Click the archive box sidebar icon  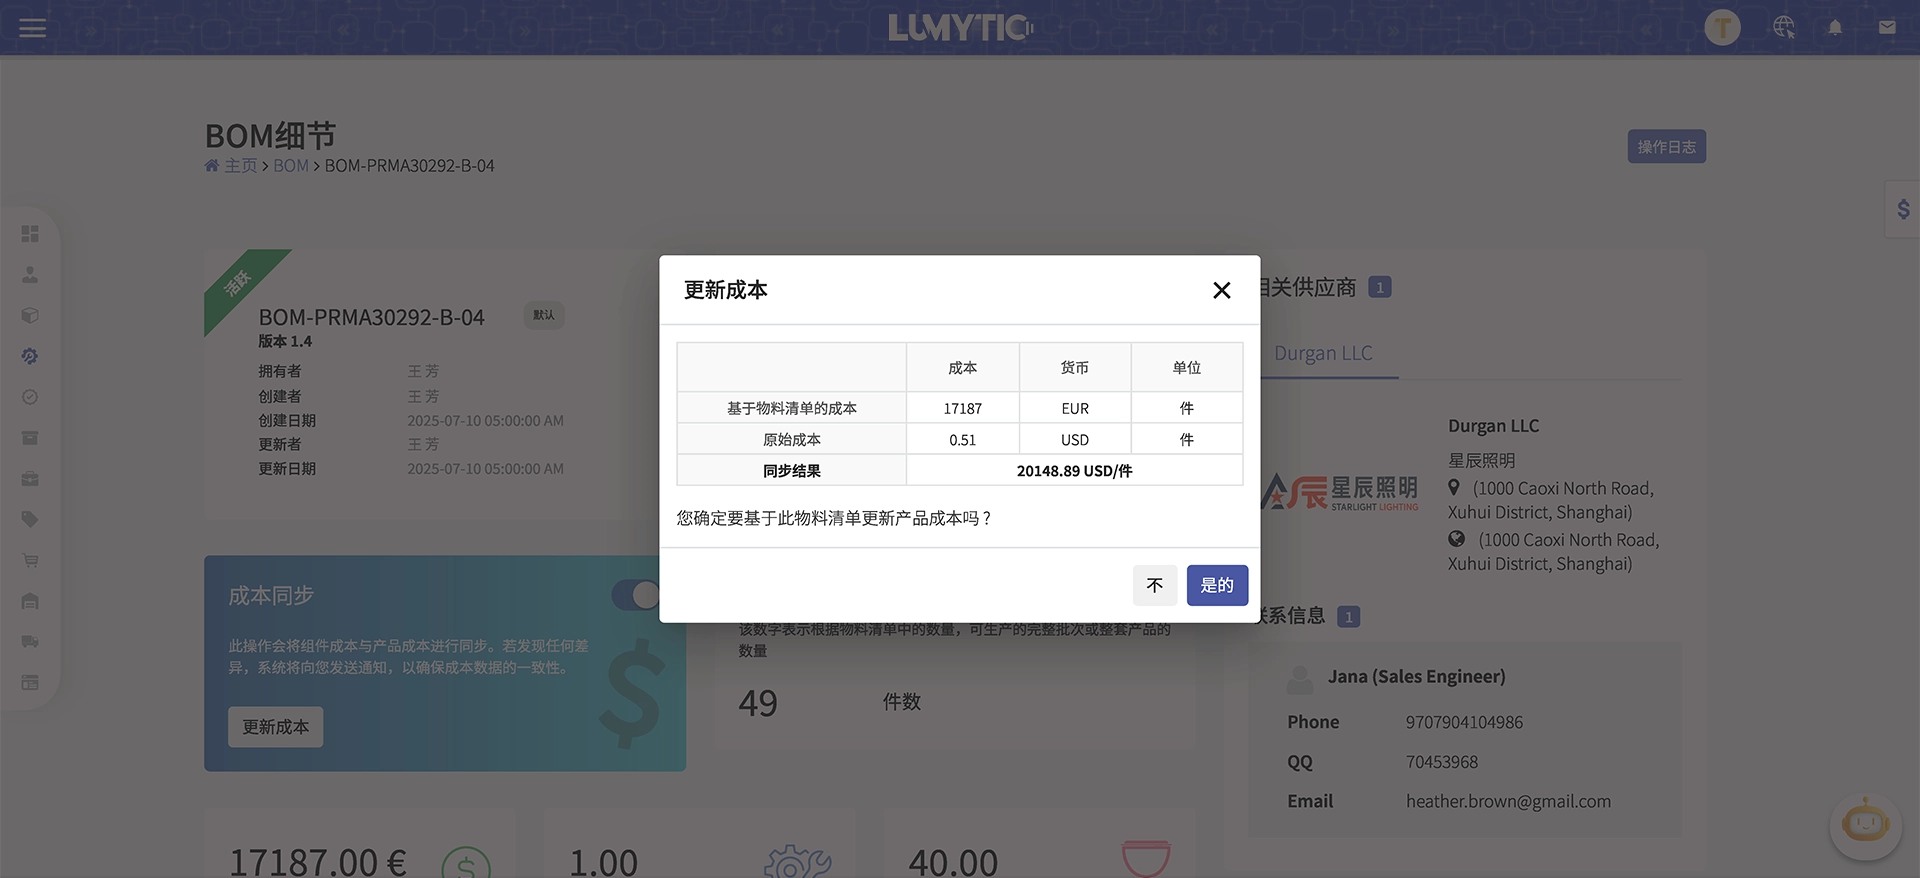[30, 438]
